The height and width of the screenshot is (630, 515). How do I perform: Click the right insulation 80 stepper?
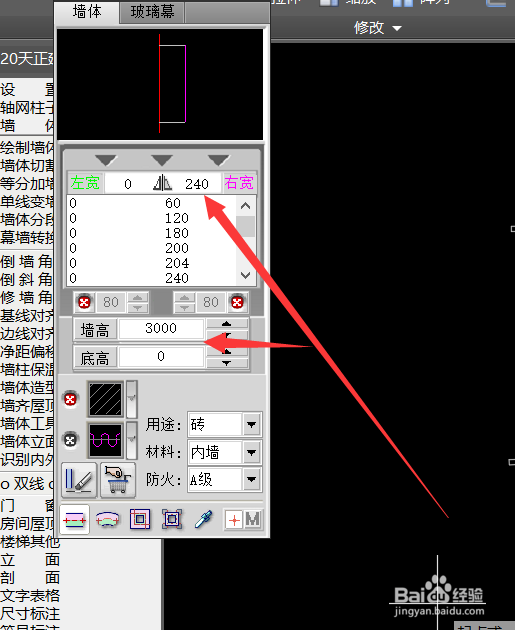pos(184,302)
